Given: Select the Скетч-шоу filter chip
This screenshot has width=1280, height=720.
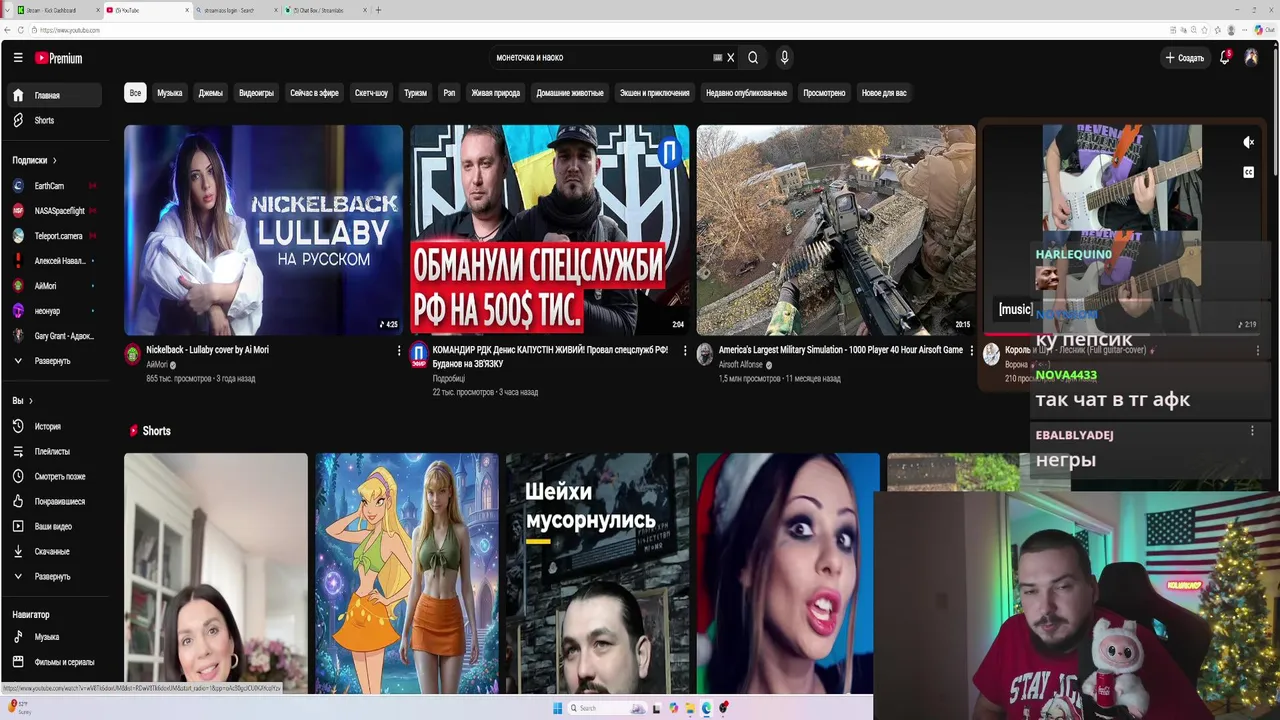Looking at the screenshot, I should click(x=371, y=93).
